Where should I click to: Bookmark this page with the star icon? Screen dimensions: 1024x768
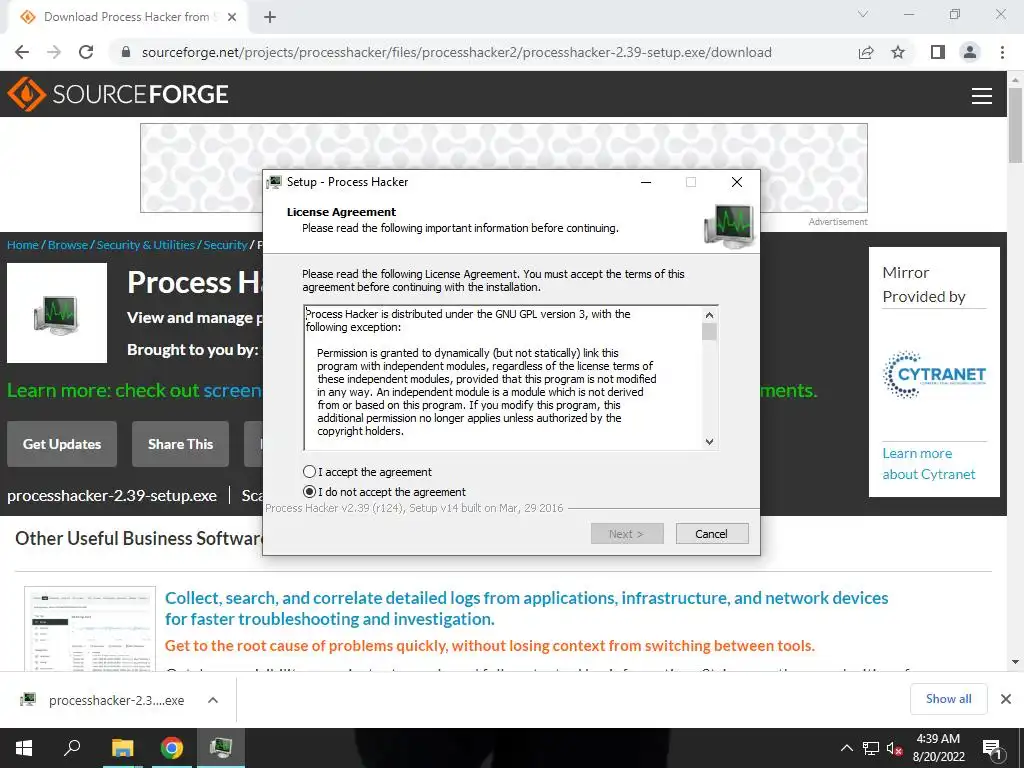[x=898, y=52]
